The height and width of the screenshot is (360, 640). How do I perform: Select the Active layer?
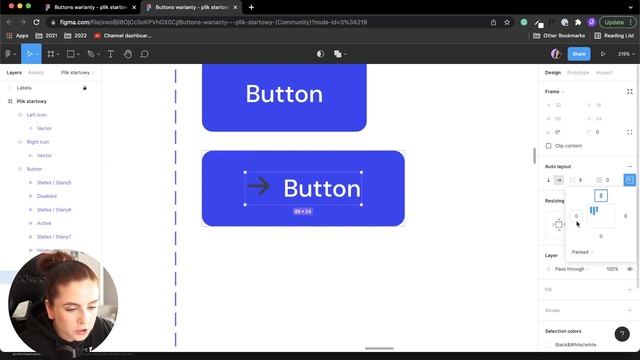44,223
